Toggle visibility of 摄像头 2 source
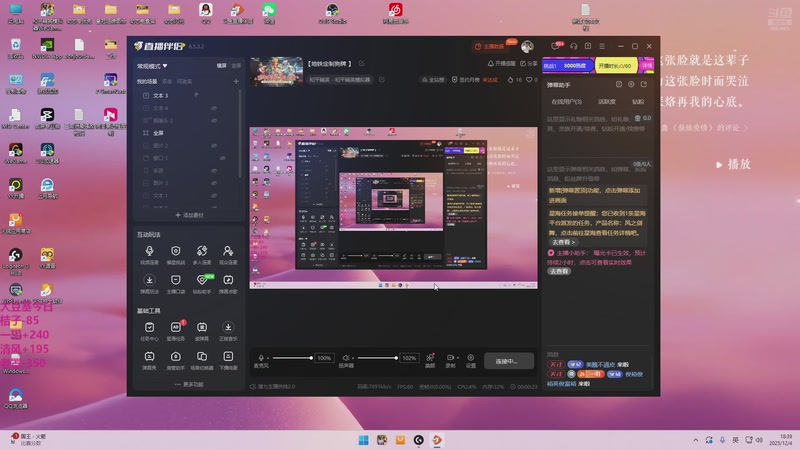Image resolution: width=800 pixels, height=450 pixels. point(214,120)
